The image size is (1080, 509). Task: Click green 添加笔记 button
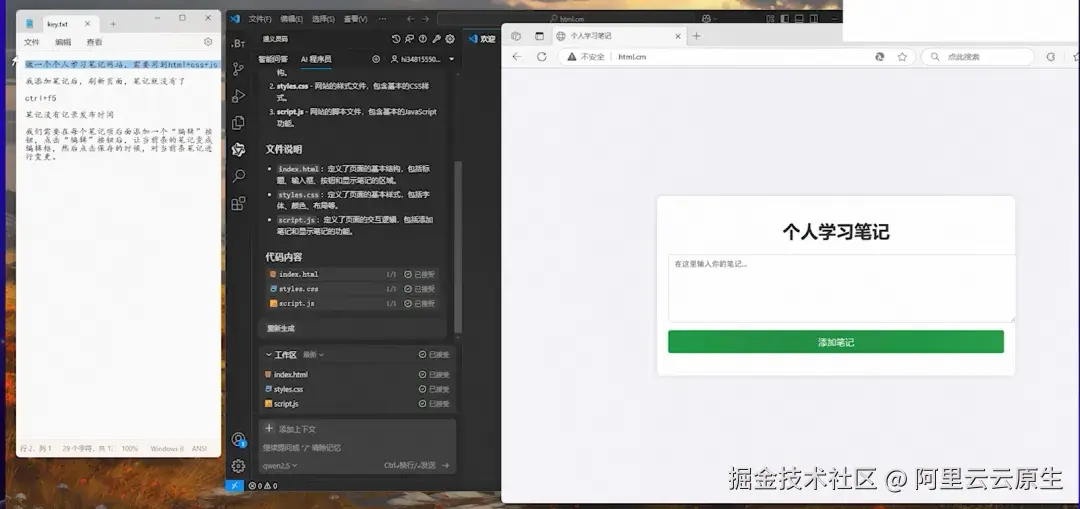(x=835, y=342)
